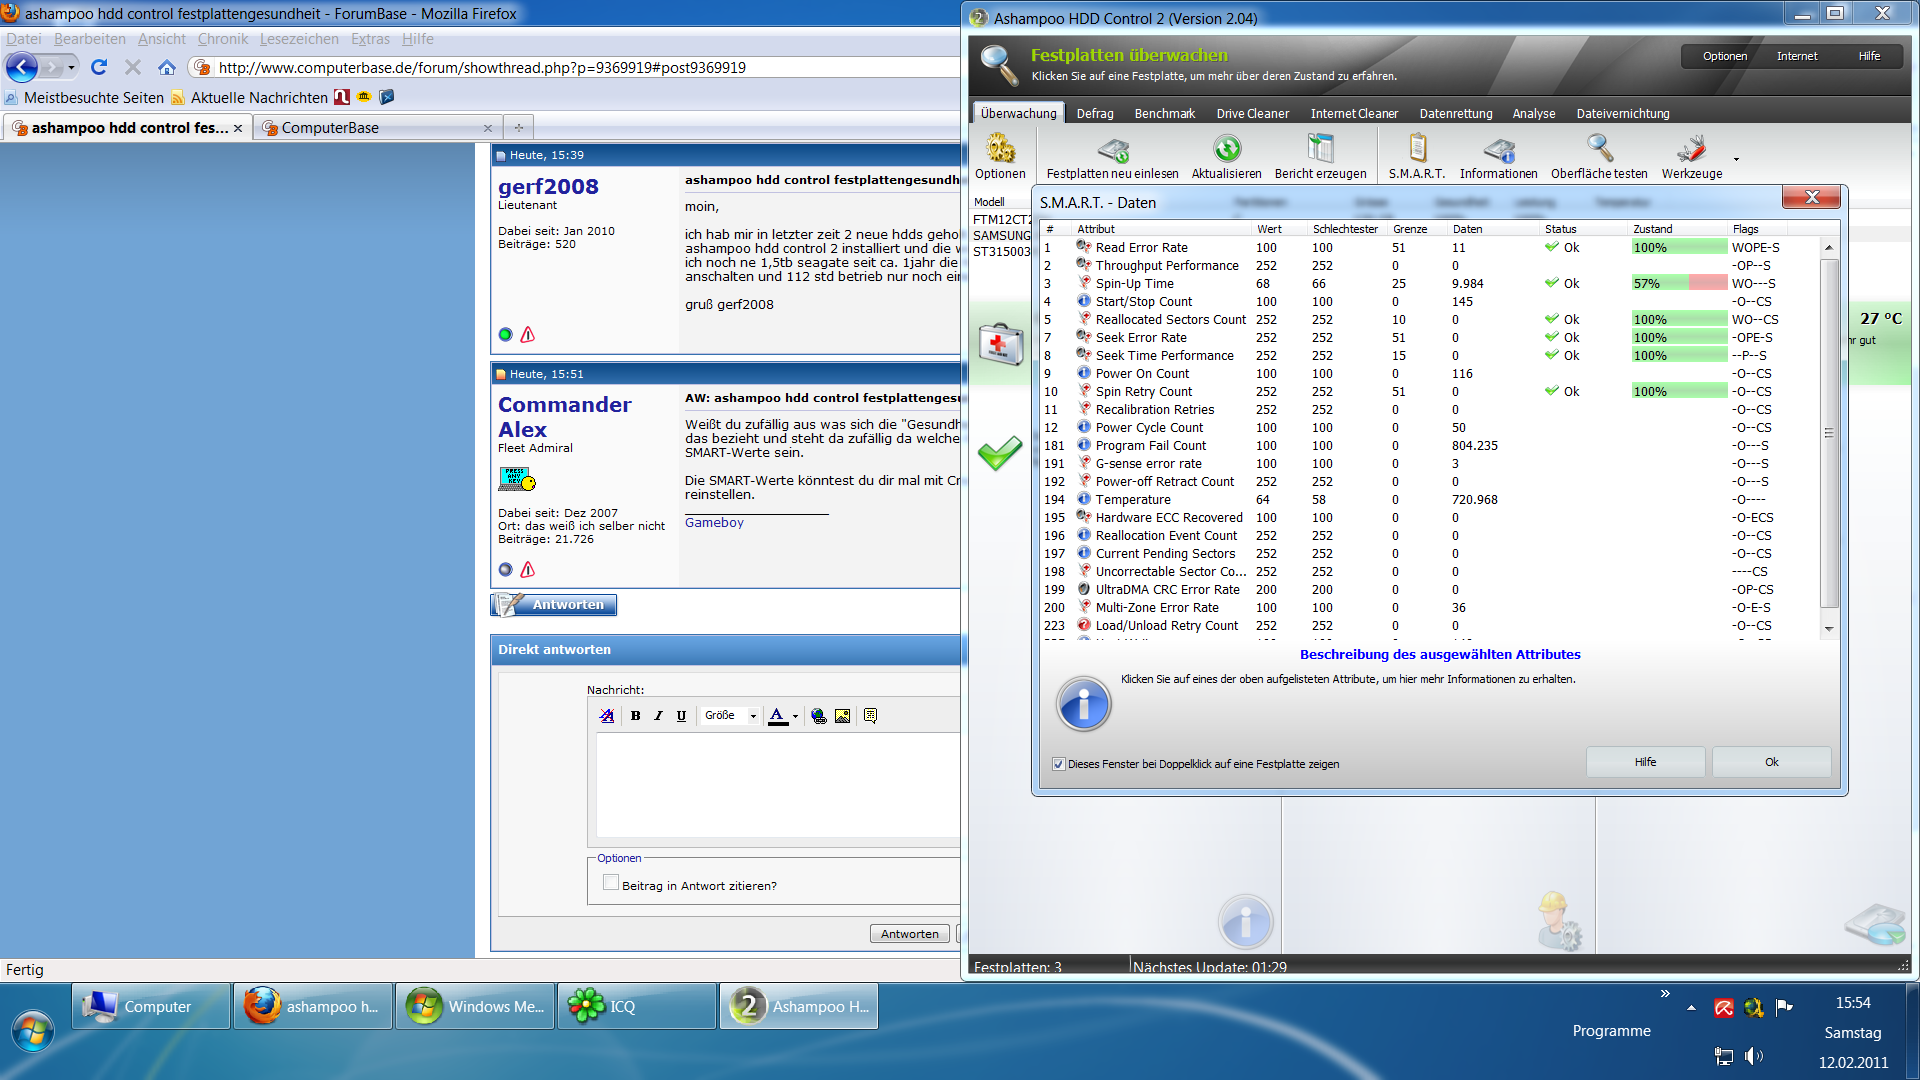Click Ok button in S.M.A.R.T. dialog
The height and width of the screenshot is (1080, 1920).
[x=1770, y=762]
